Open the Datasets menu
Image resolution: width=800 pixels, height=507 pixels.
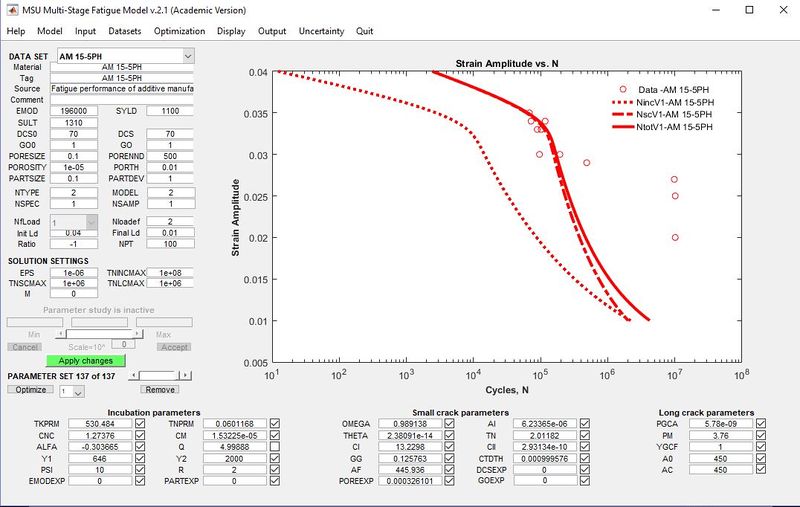click(x=125, y=31)
